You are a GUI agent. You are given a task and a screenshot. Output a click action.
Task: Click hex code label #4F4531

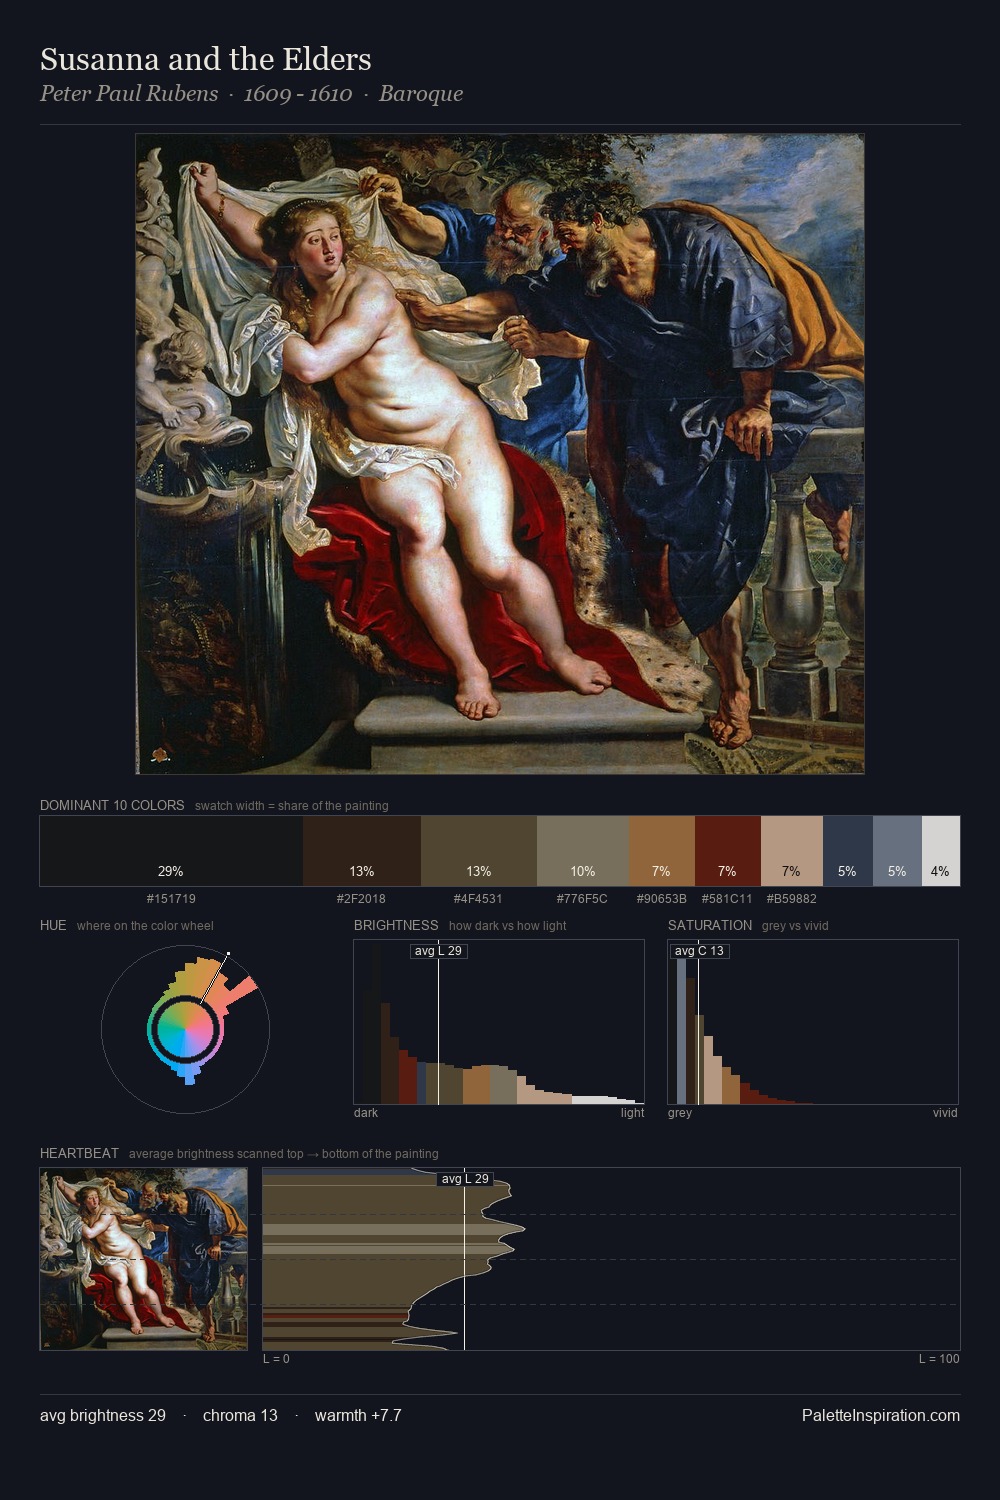click(x=478, y=898)
